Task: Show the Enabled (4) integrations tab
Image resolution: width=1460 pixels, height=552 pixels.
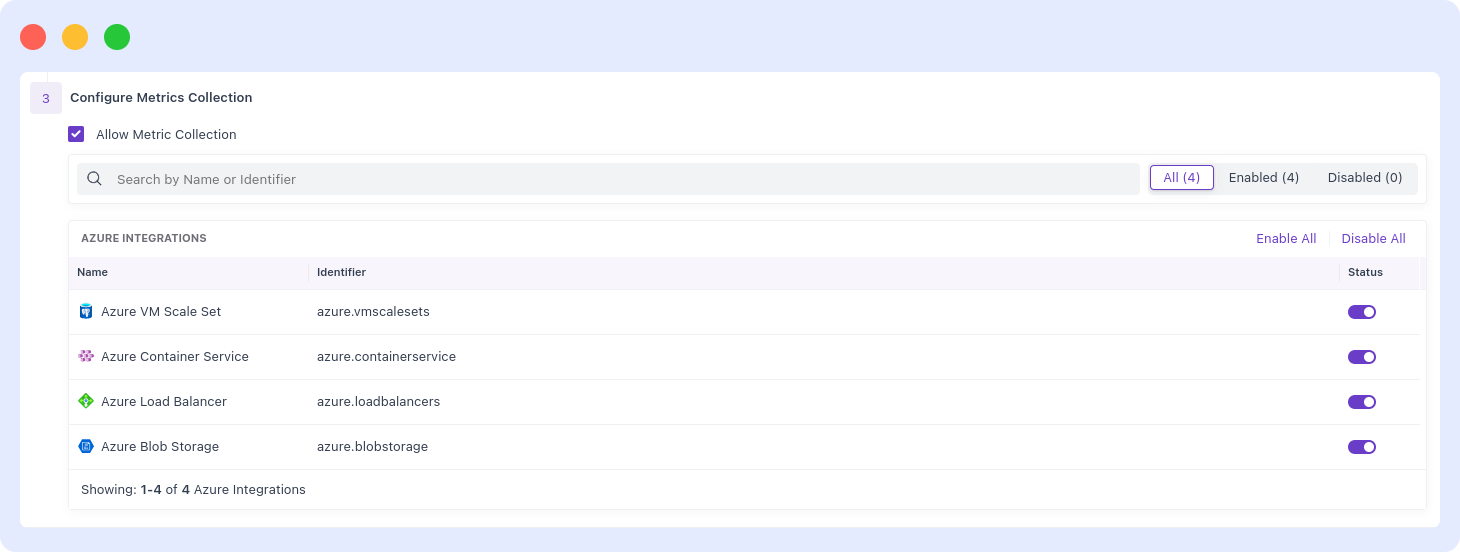Action: click(1263, 178)
